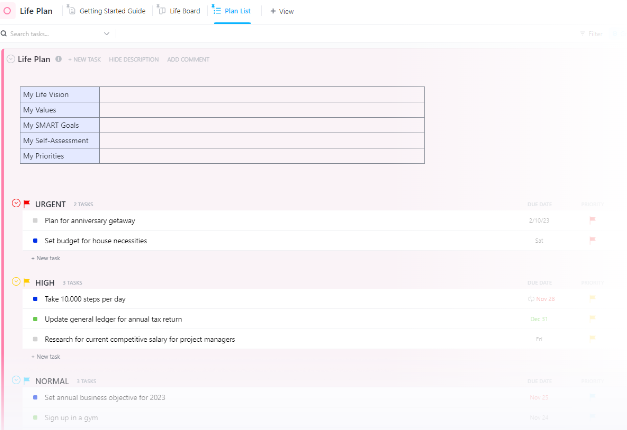Toggle status of Plan for anniversary getaway
Screen dimensions: 627x430
pos(35,220)
